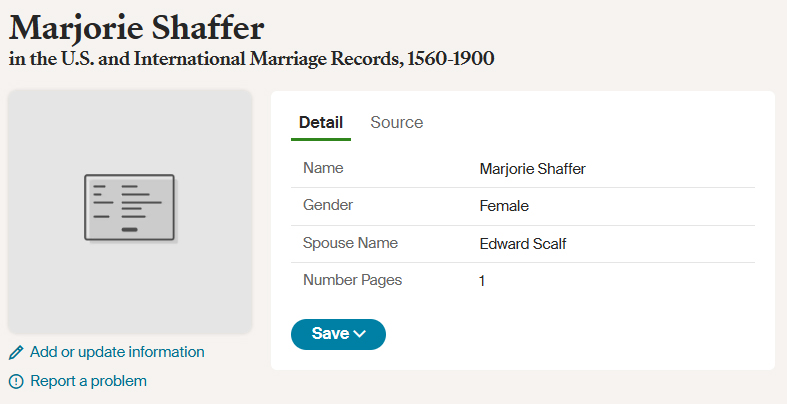This screenshot has height=404, width=787.
Task: Open the Save button menu
Action: pos(338,334)
